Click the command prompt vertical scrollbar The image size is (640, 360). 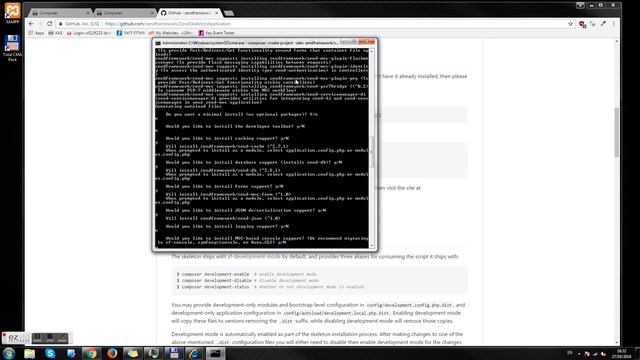click(x=371, y=148)
